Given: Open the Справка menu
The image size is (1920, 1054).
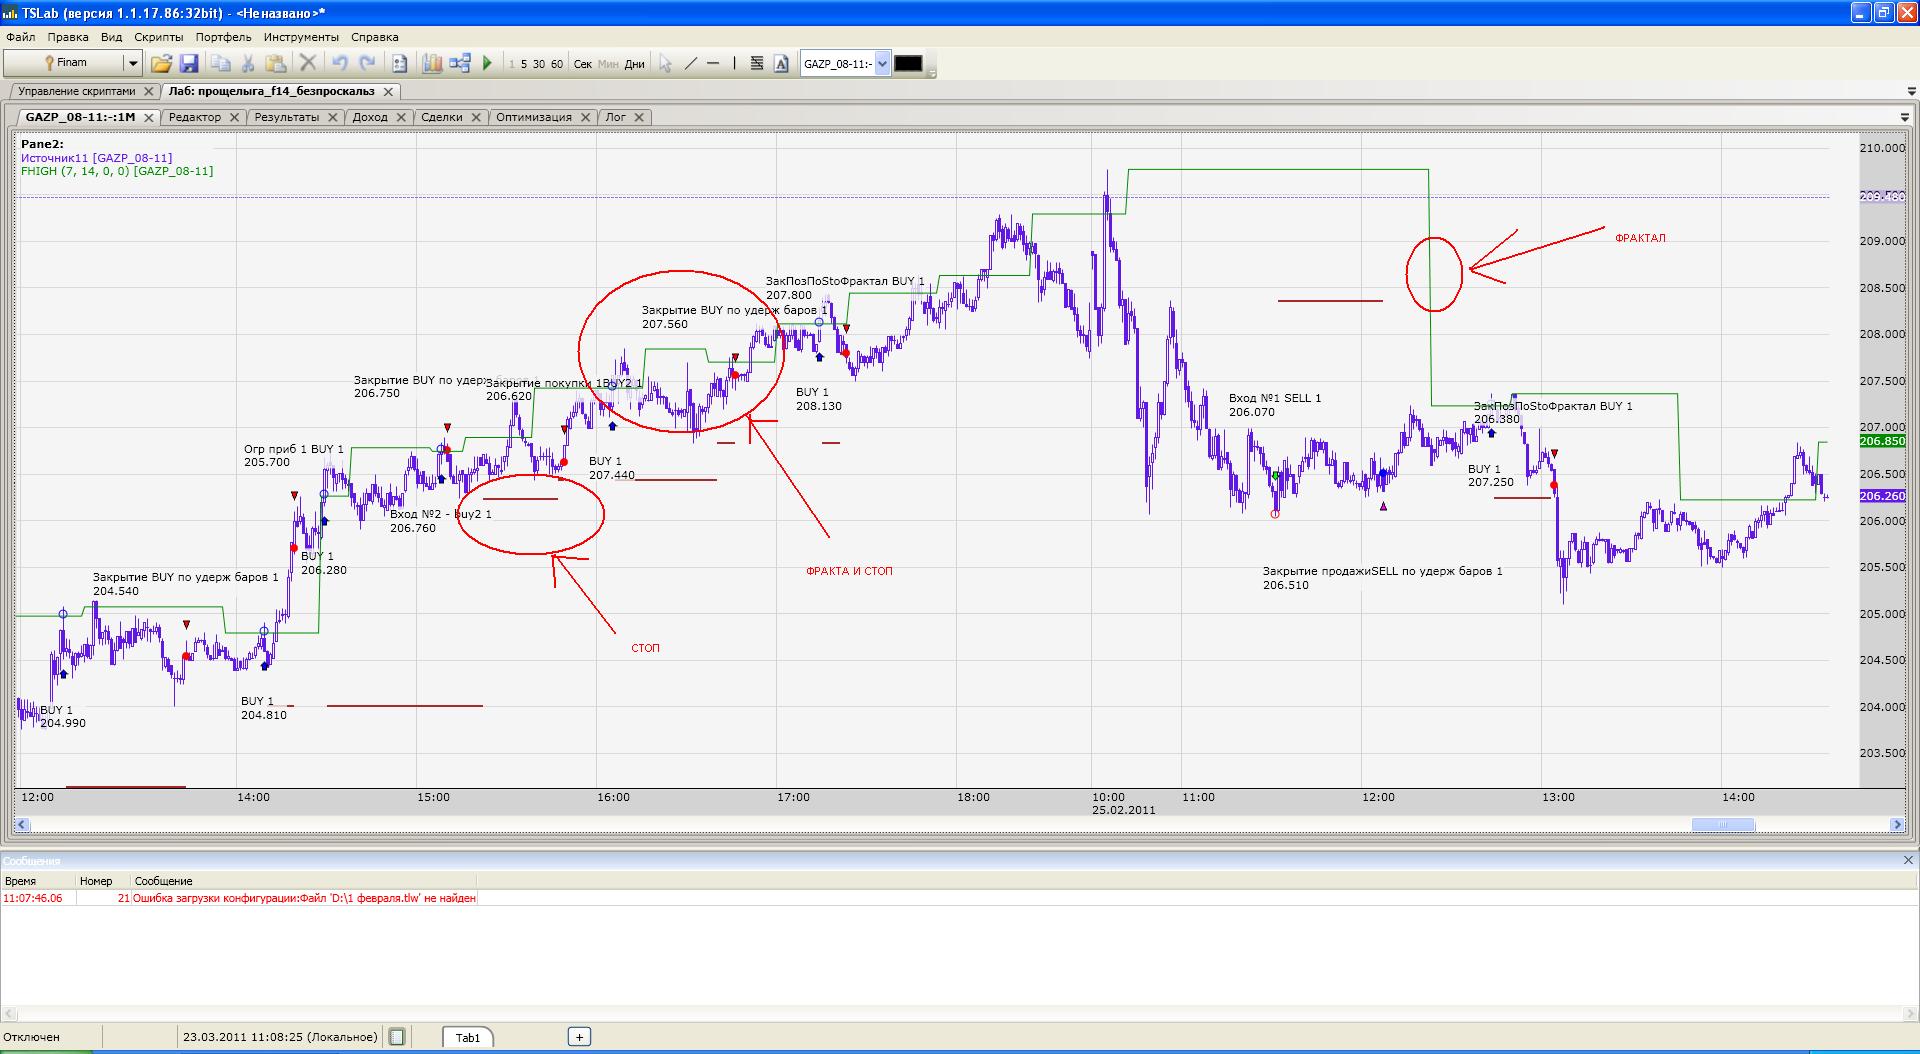Looking at the screenshot, I should tap(375, 37).
